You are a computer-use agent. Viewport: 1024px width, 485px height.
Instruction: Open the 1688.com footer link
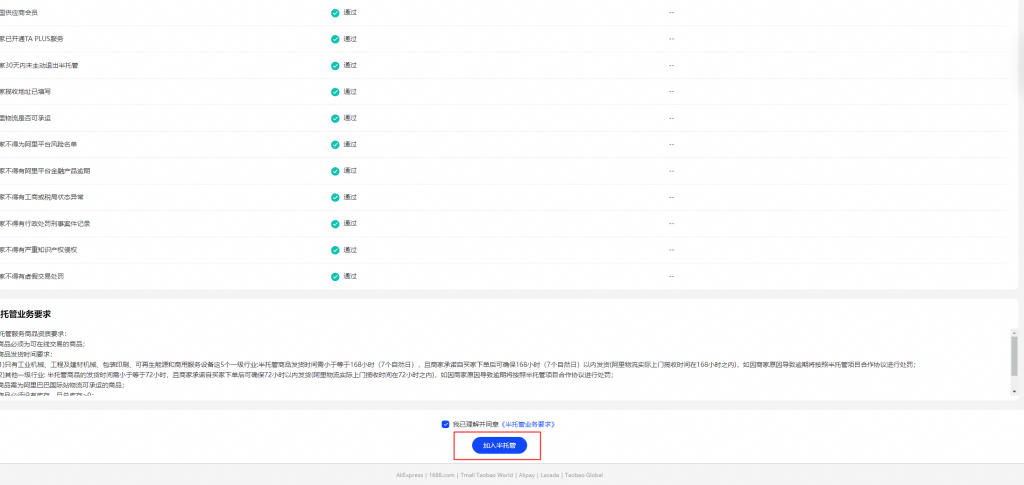(x=441, y=475)
